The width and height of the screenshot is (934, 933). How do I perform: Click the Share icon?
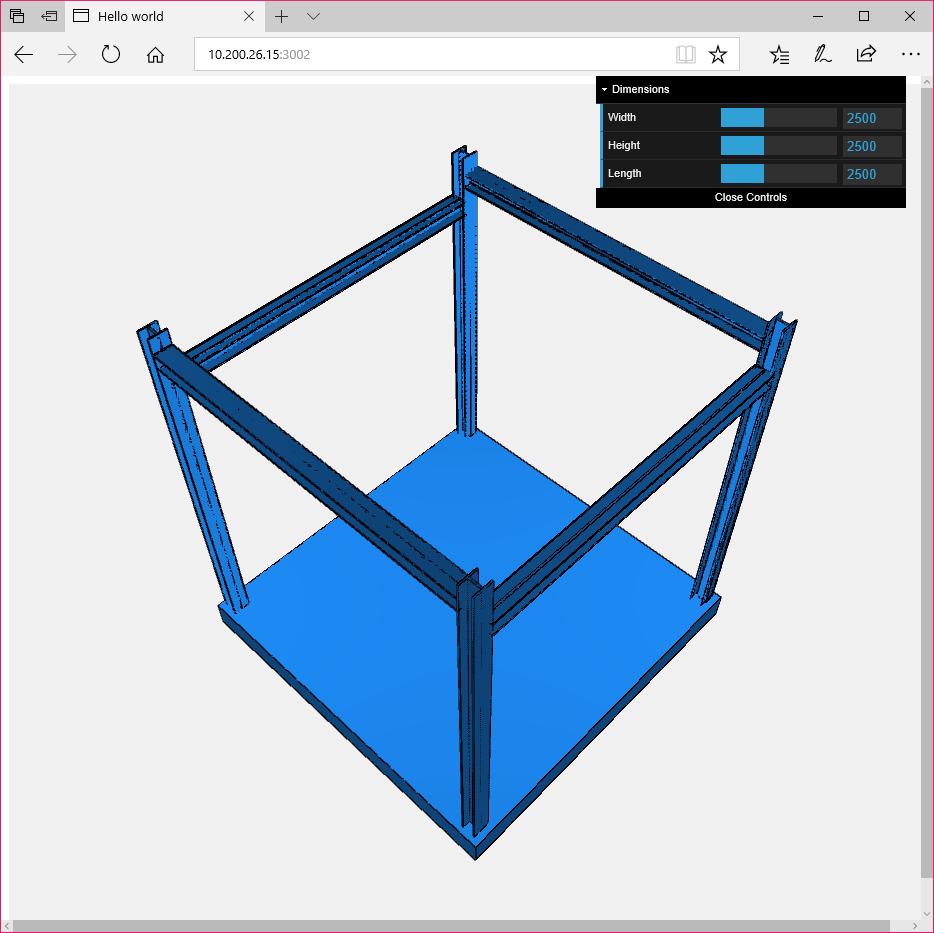point(866,54)
